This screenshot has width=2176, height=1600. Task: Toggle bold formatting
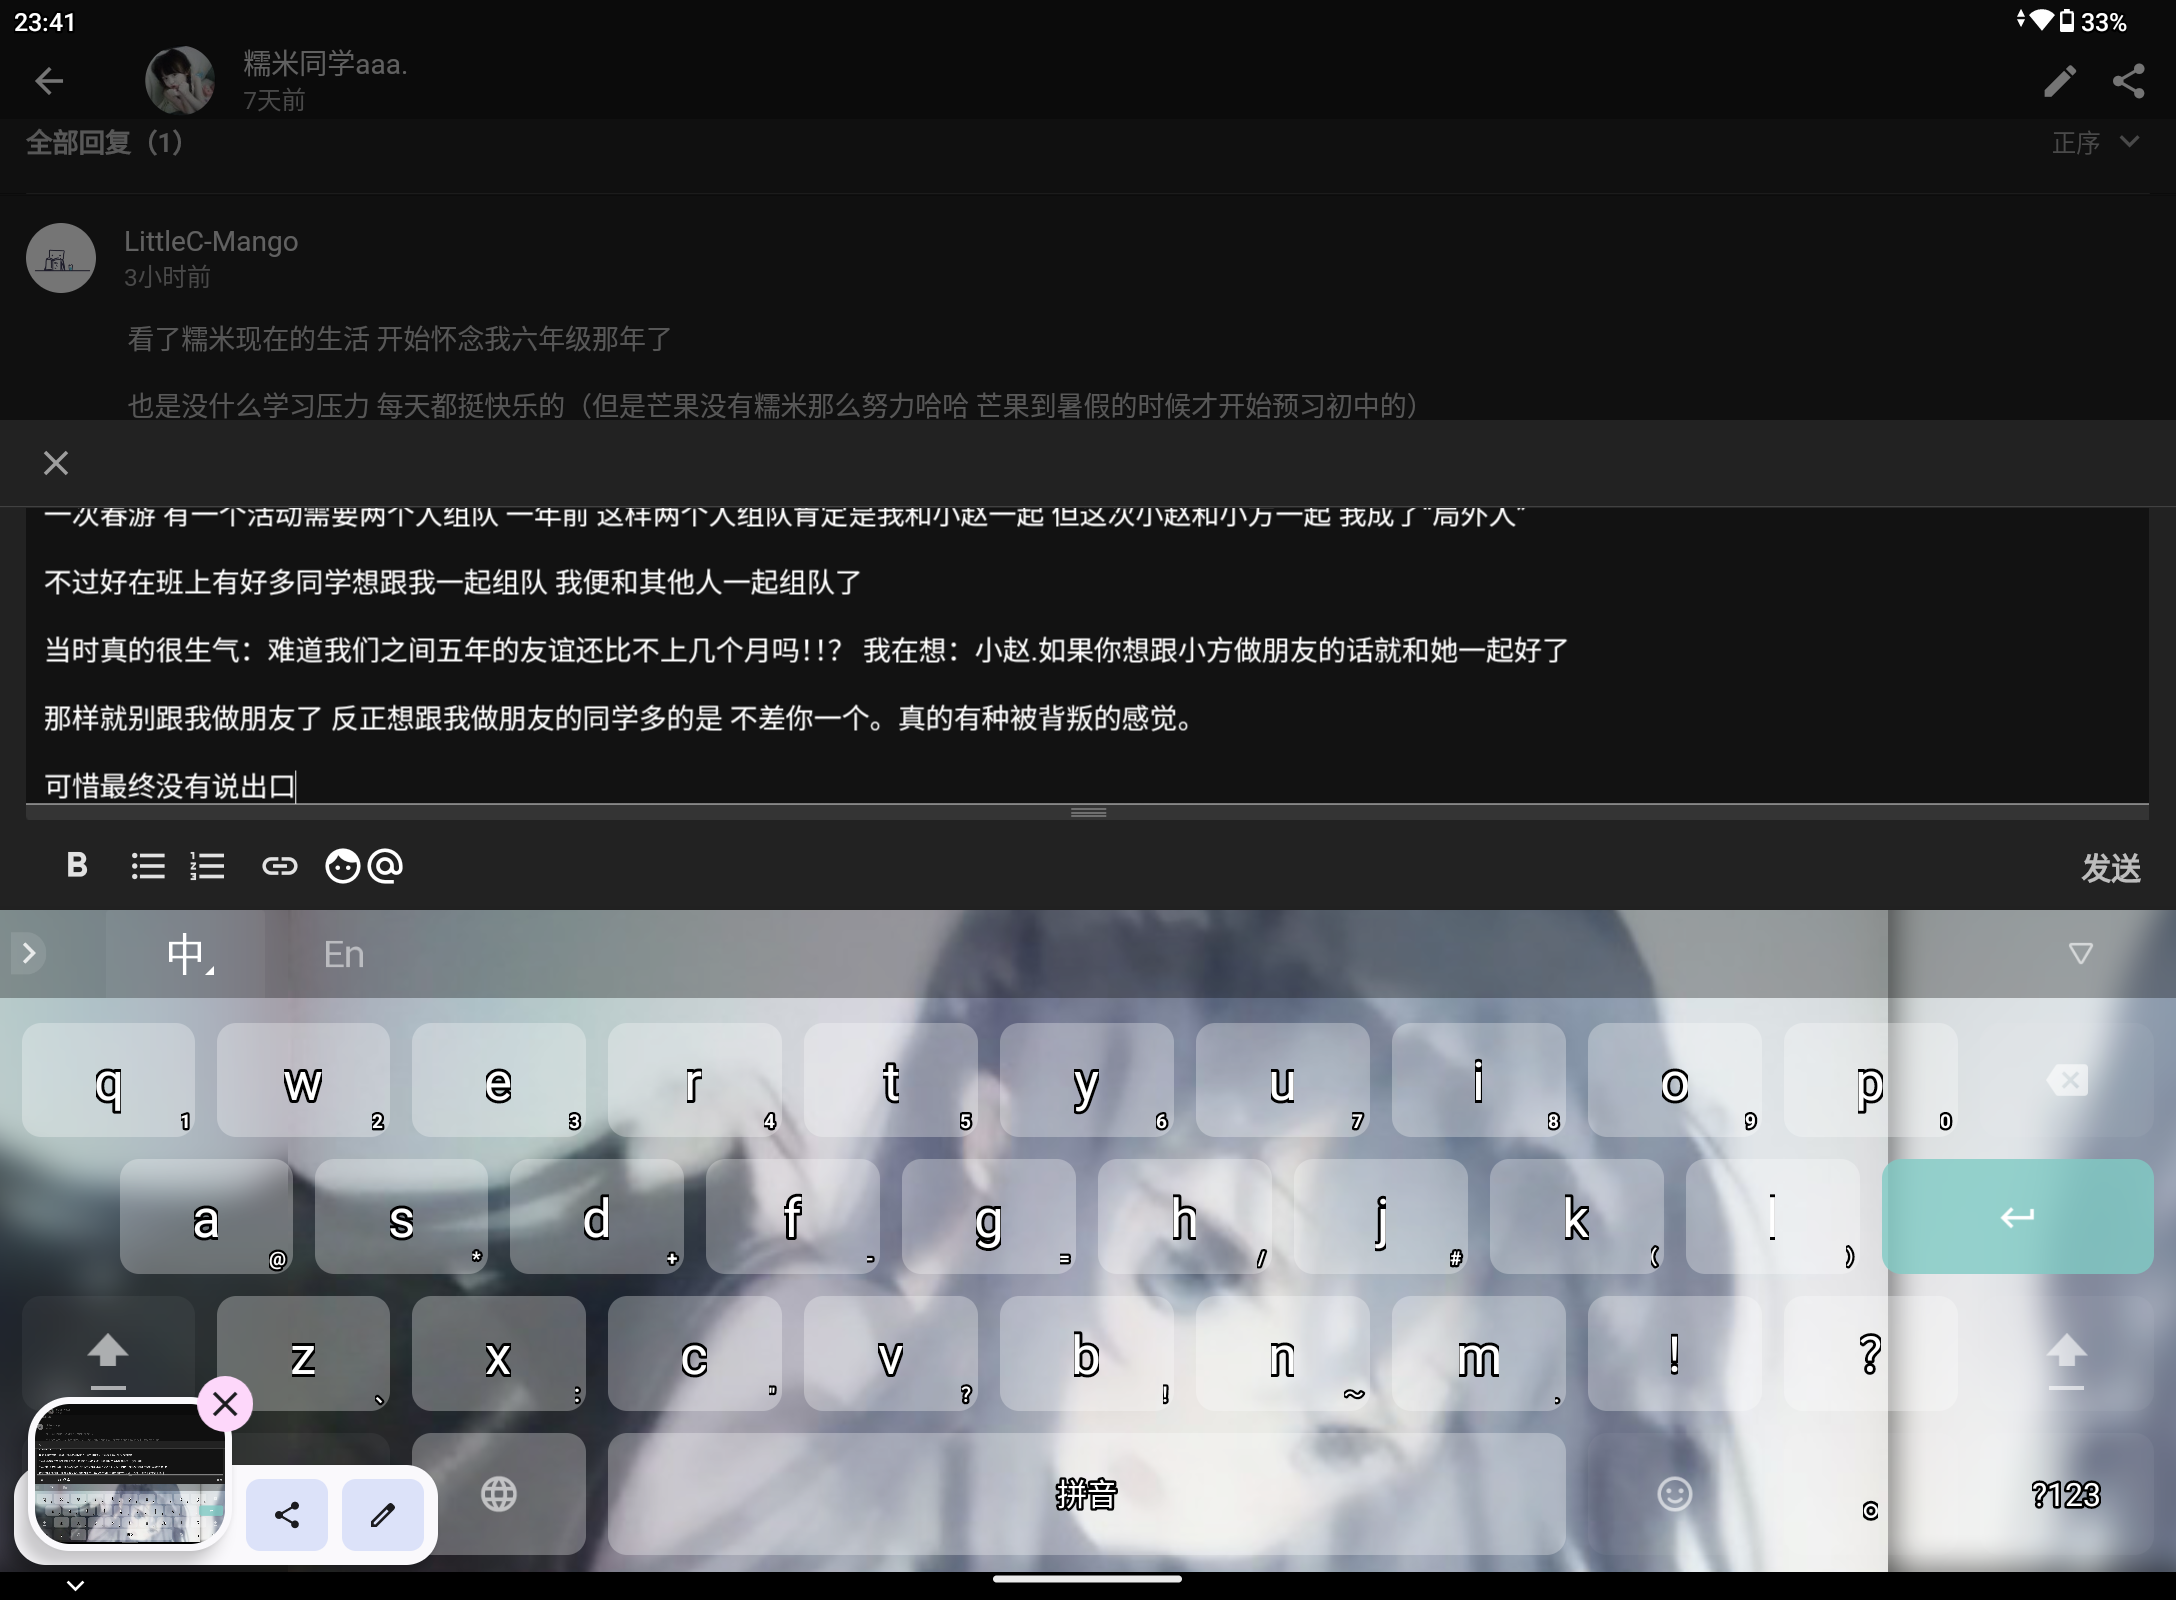tap(77, 865)
